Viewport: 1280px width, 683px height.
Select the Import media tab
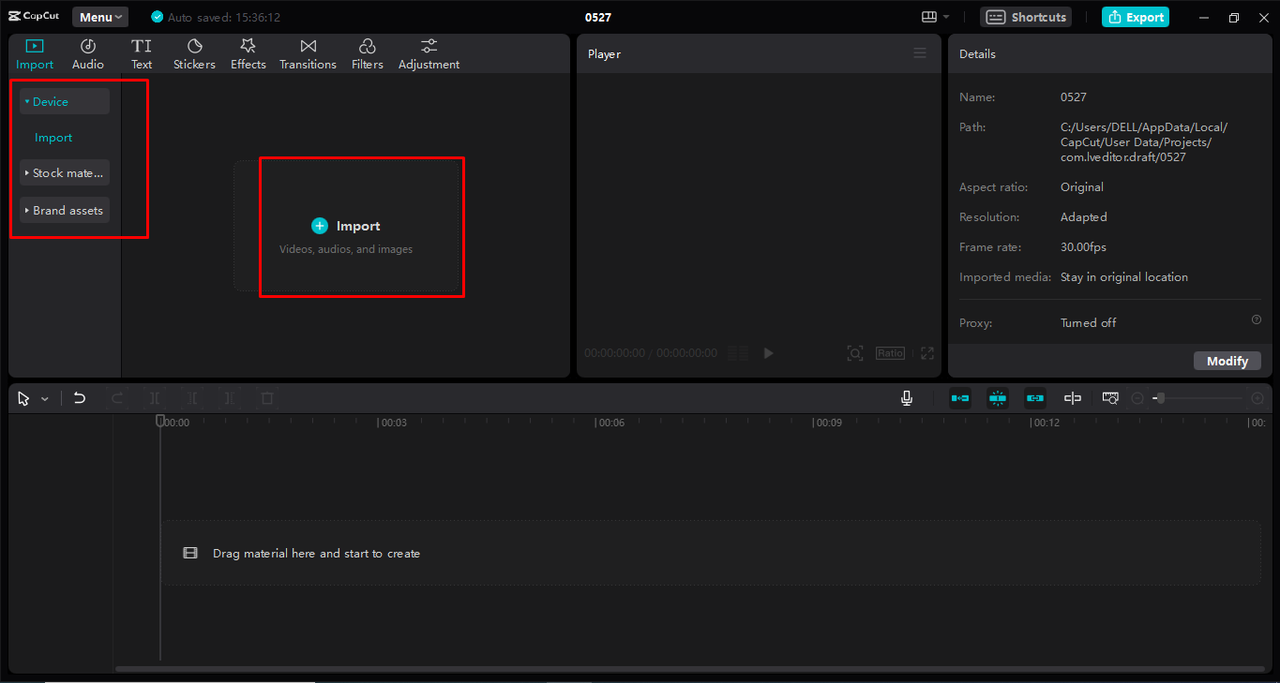pos(35,54)
